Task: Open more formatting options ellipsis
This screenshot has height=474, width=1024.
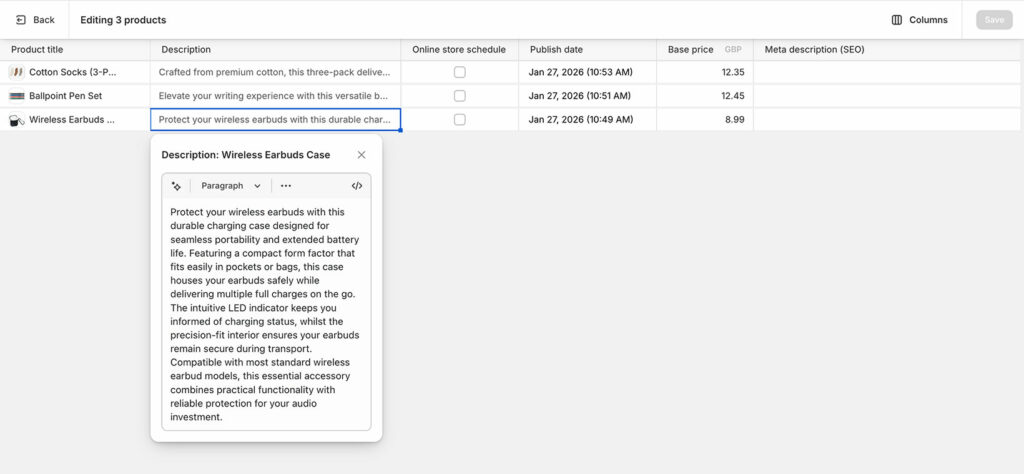Action: point(286,186)
